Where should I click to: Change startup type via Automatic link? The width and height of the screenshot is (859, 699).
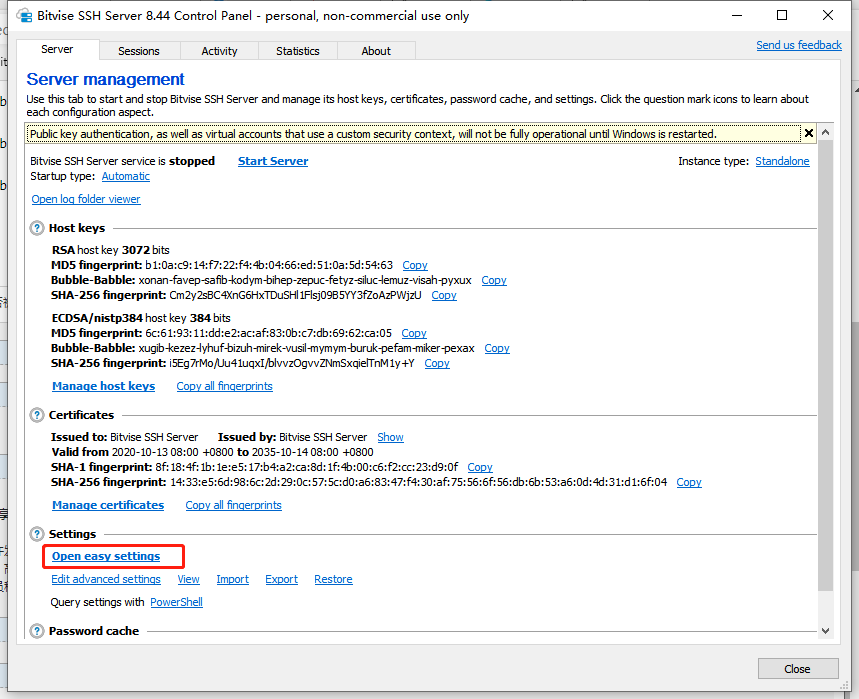125,176
